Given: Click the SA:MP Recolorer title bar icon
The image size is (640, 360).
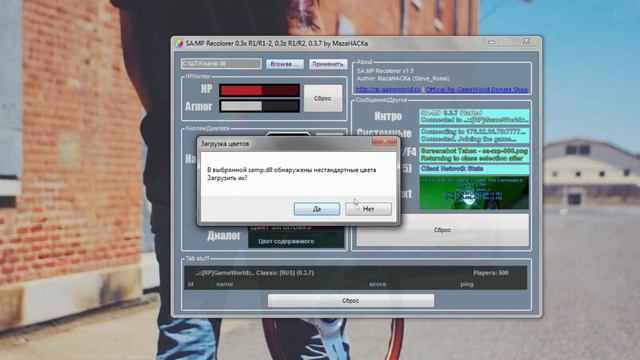Looking at the screenshot, I should click(x=179, y=43).
